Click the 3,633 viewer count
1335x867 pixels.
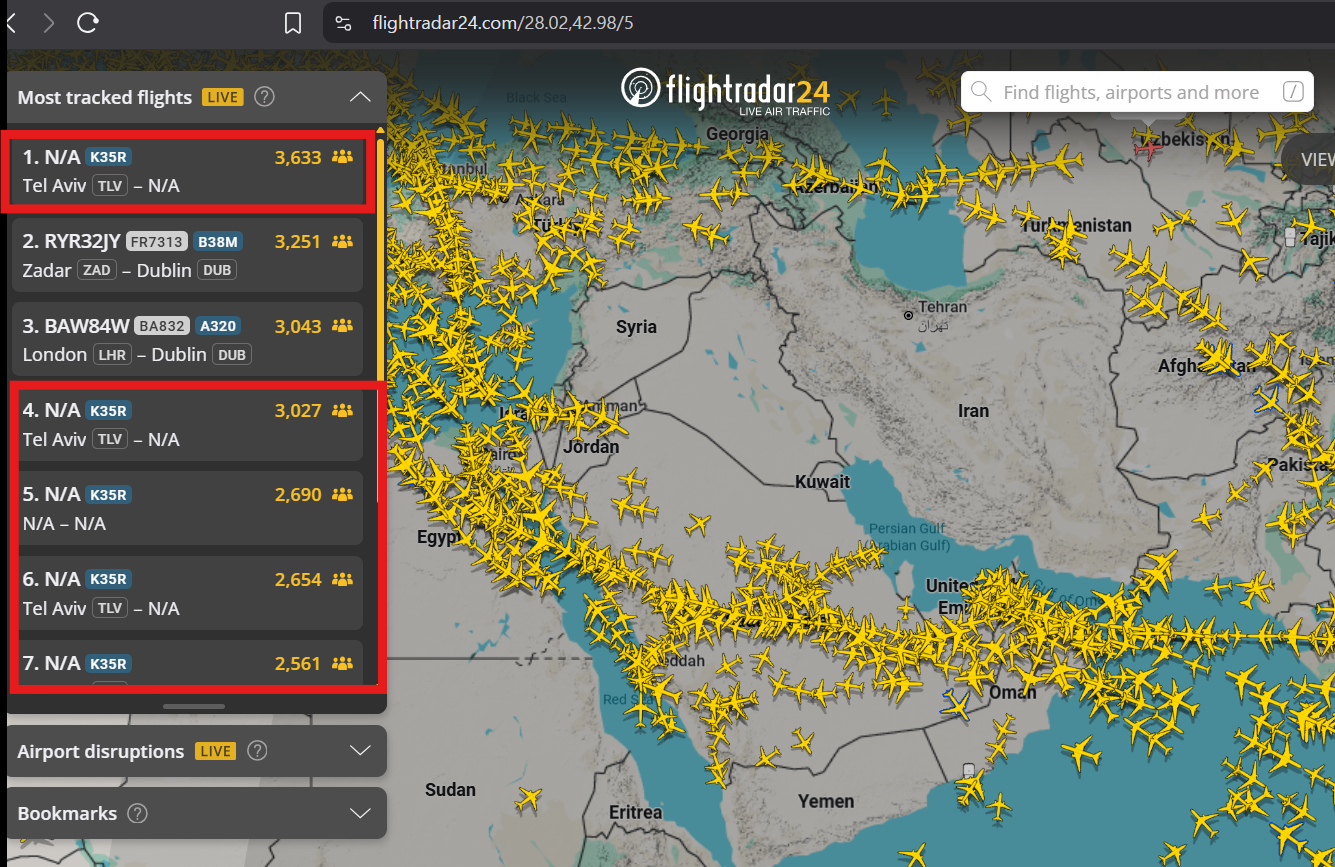pos(298,156)
